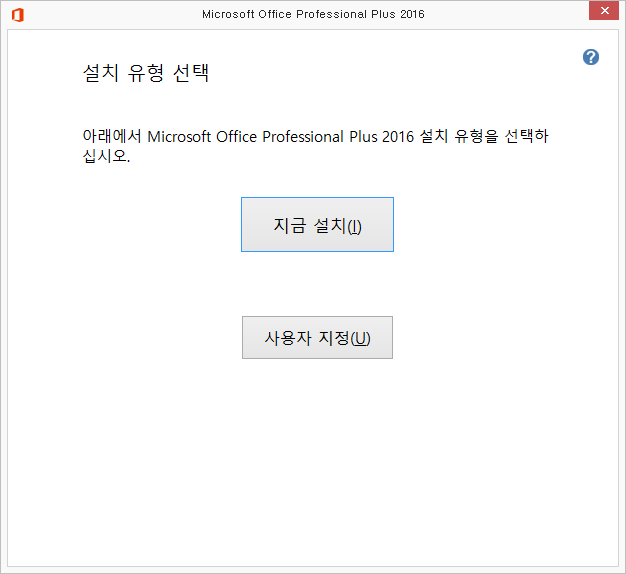
Task: Click the 아래에서 Microsoft Office Professional Plus instruction text
Action: (x=315, y=146)
